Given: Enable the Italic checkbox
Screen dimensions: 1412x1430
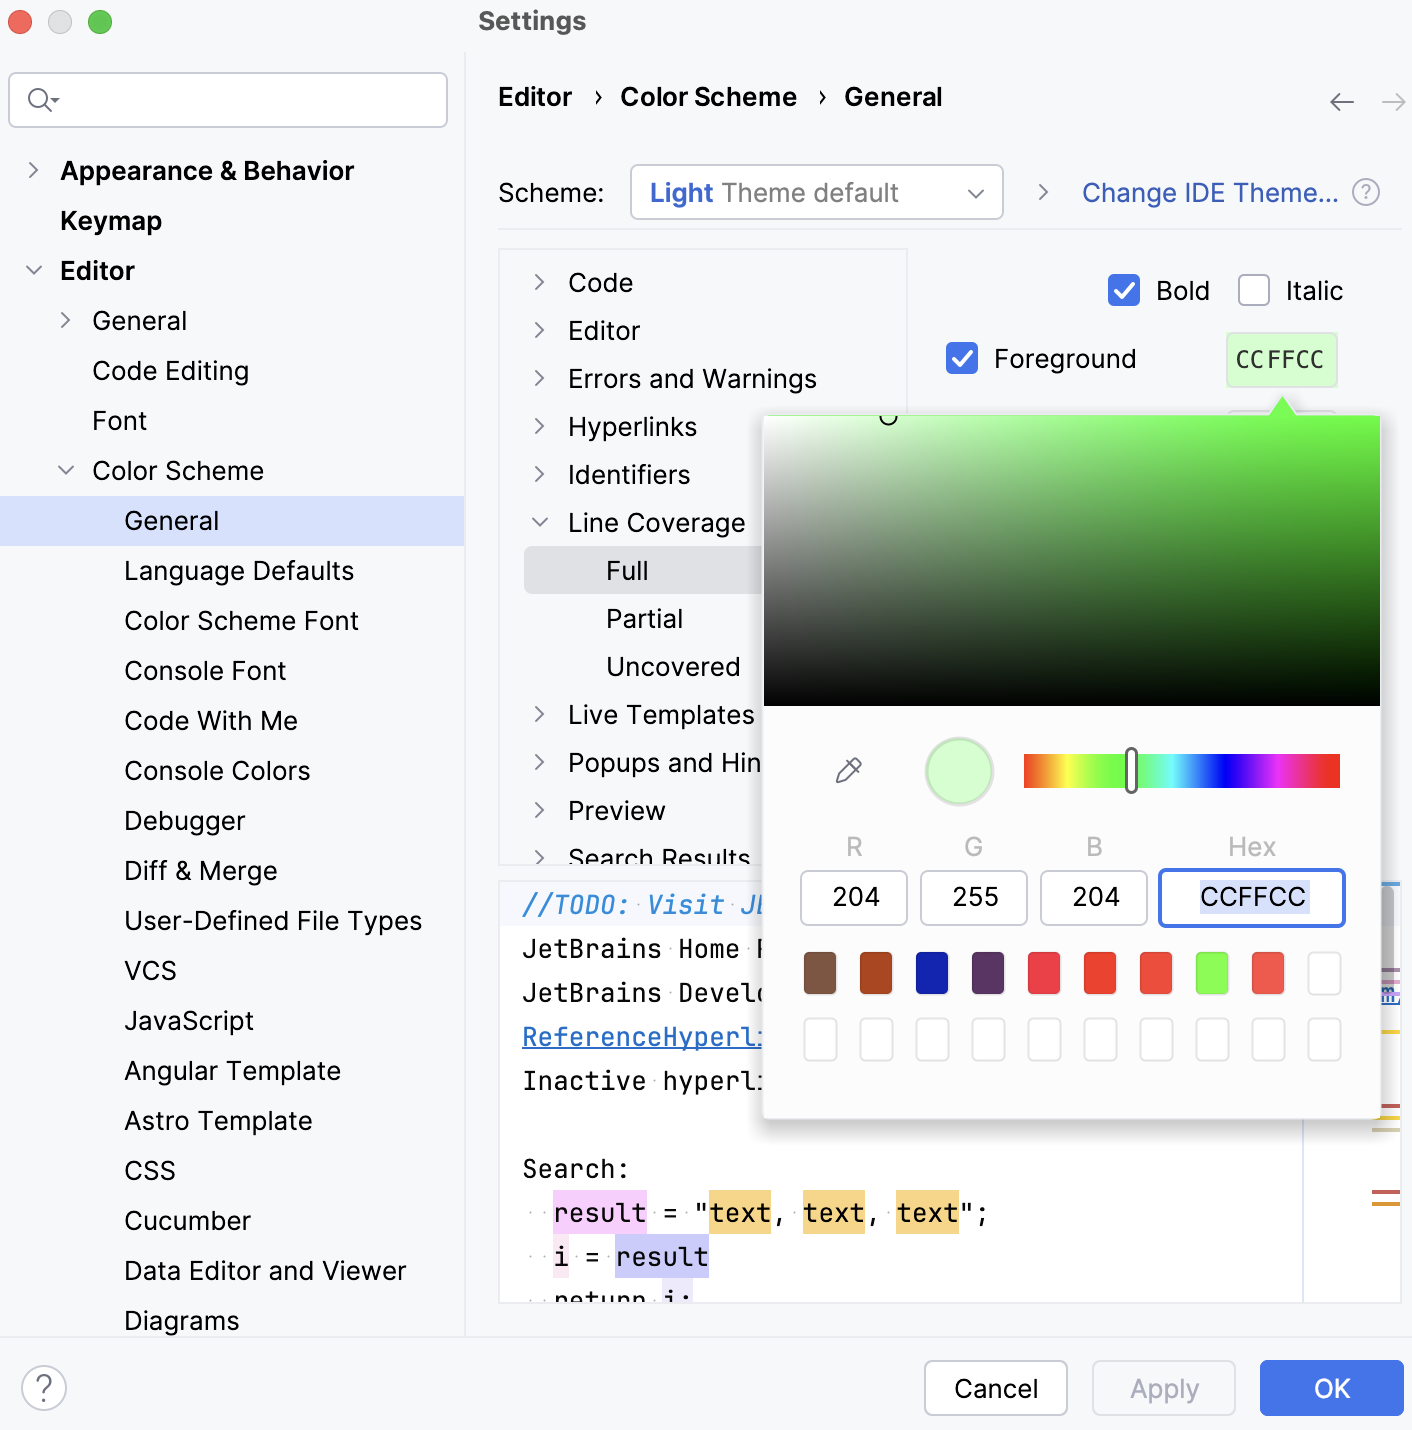Looking at the screenshot, I should click(x=1253, y=290).
